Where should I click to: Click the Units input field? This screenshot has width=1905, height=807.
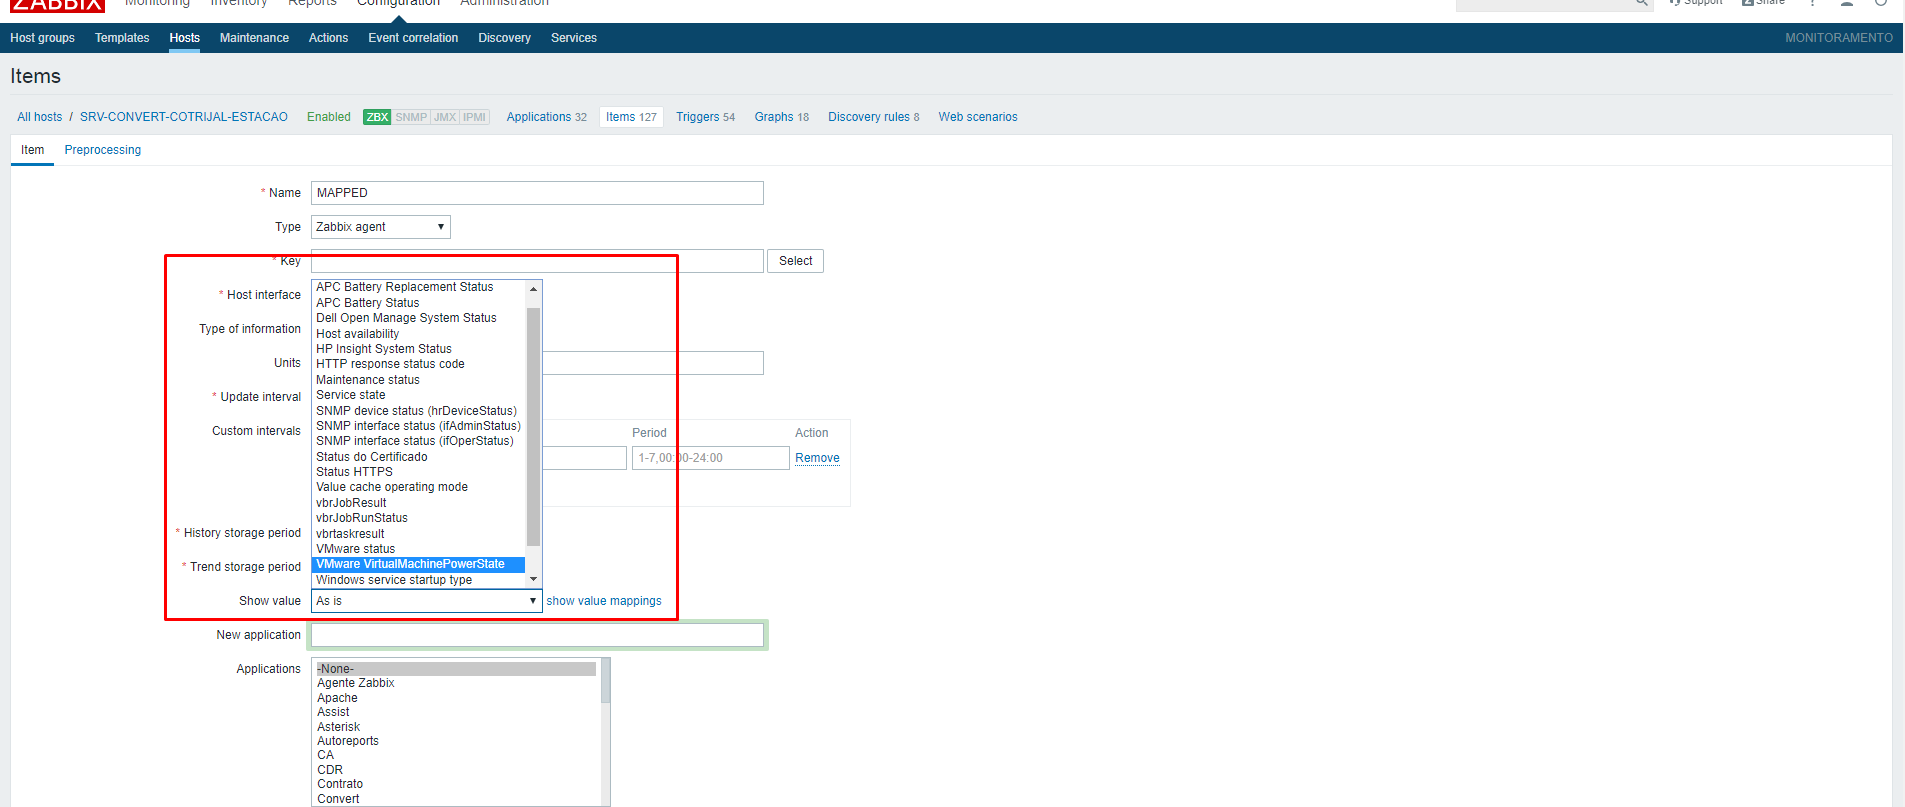pyautogui.click(x=653, y=363)
